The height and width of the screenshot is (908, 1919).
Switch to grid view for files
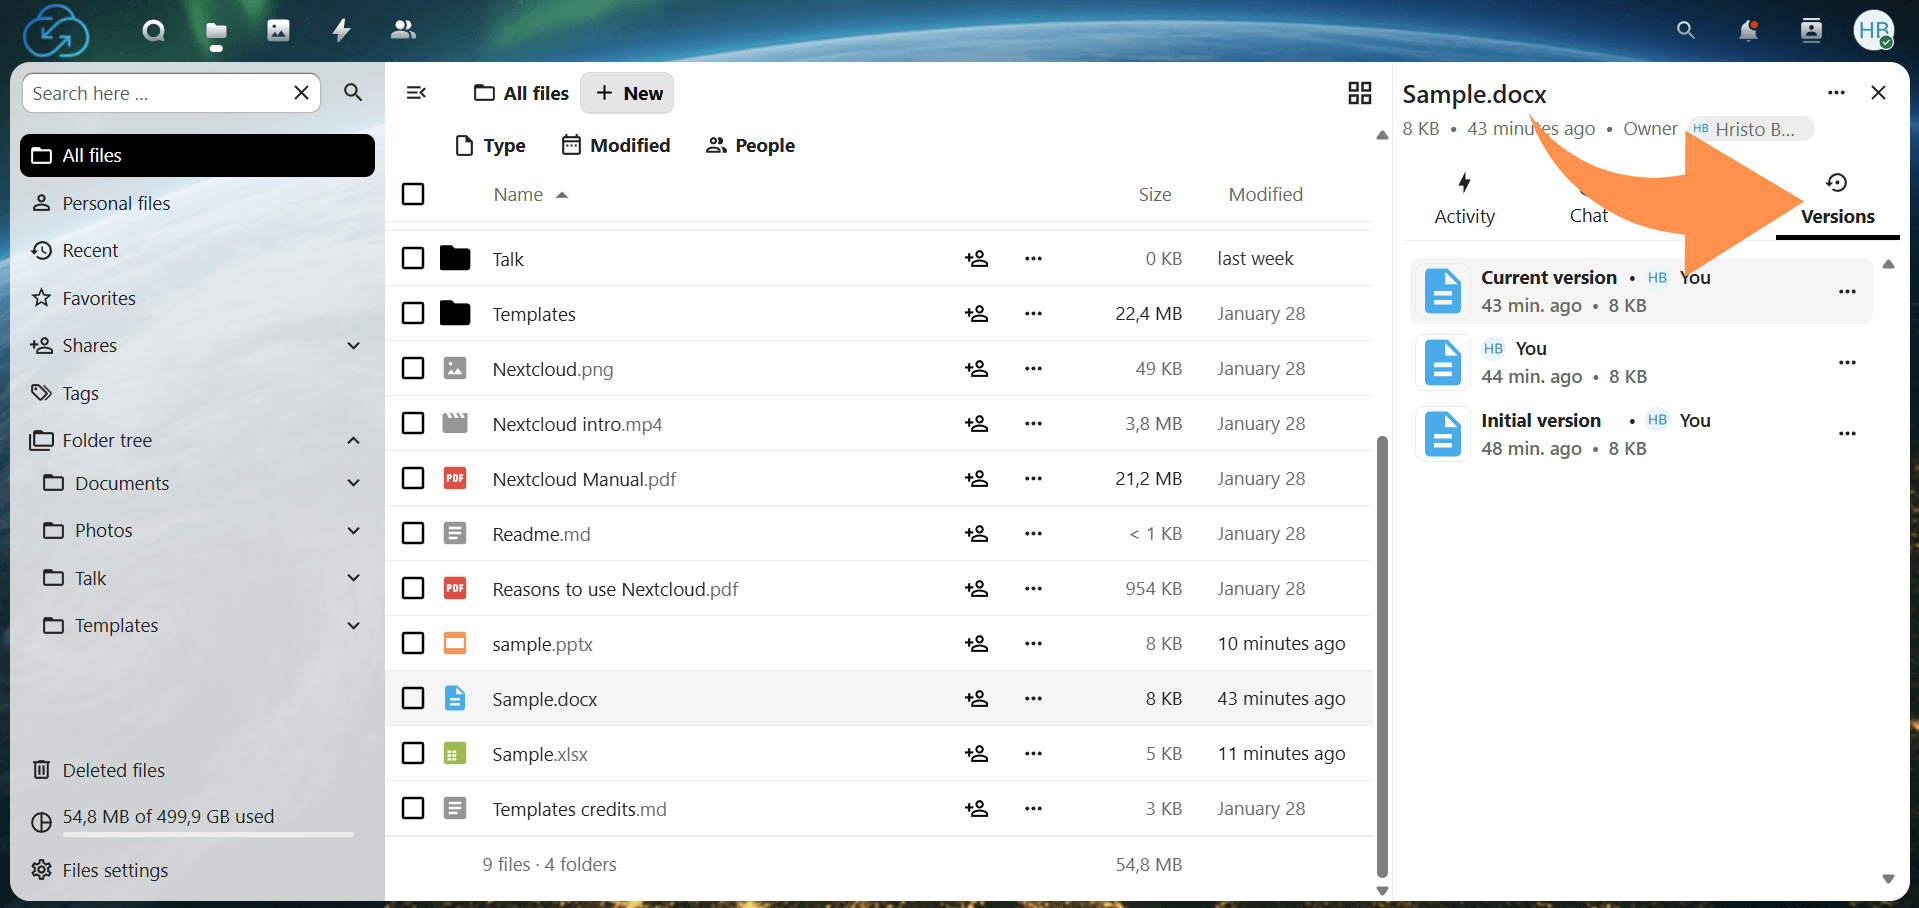coord(1359,92)
